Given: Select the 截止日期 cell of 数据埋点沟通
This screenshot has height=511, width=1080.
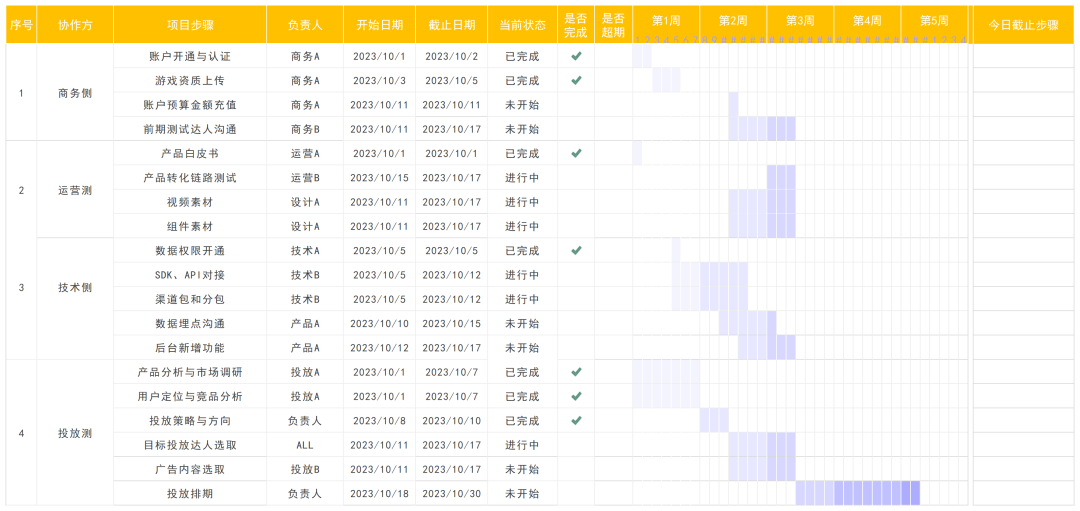Looking at the screenshot, I should click(451, 323).
